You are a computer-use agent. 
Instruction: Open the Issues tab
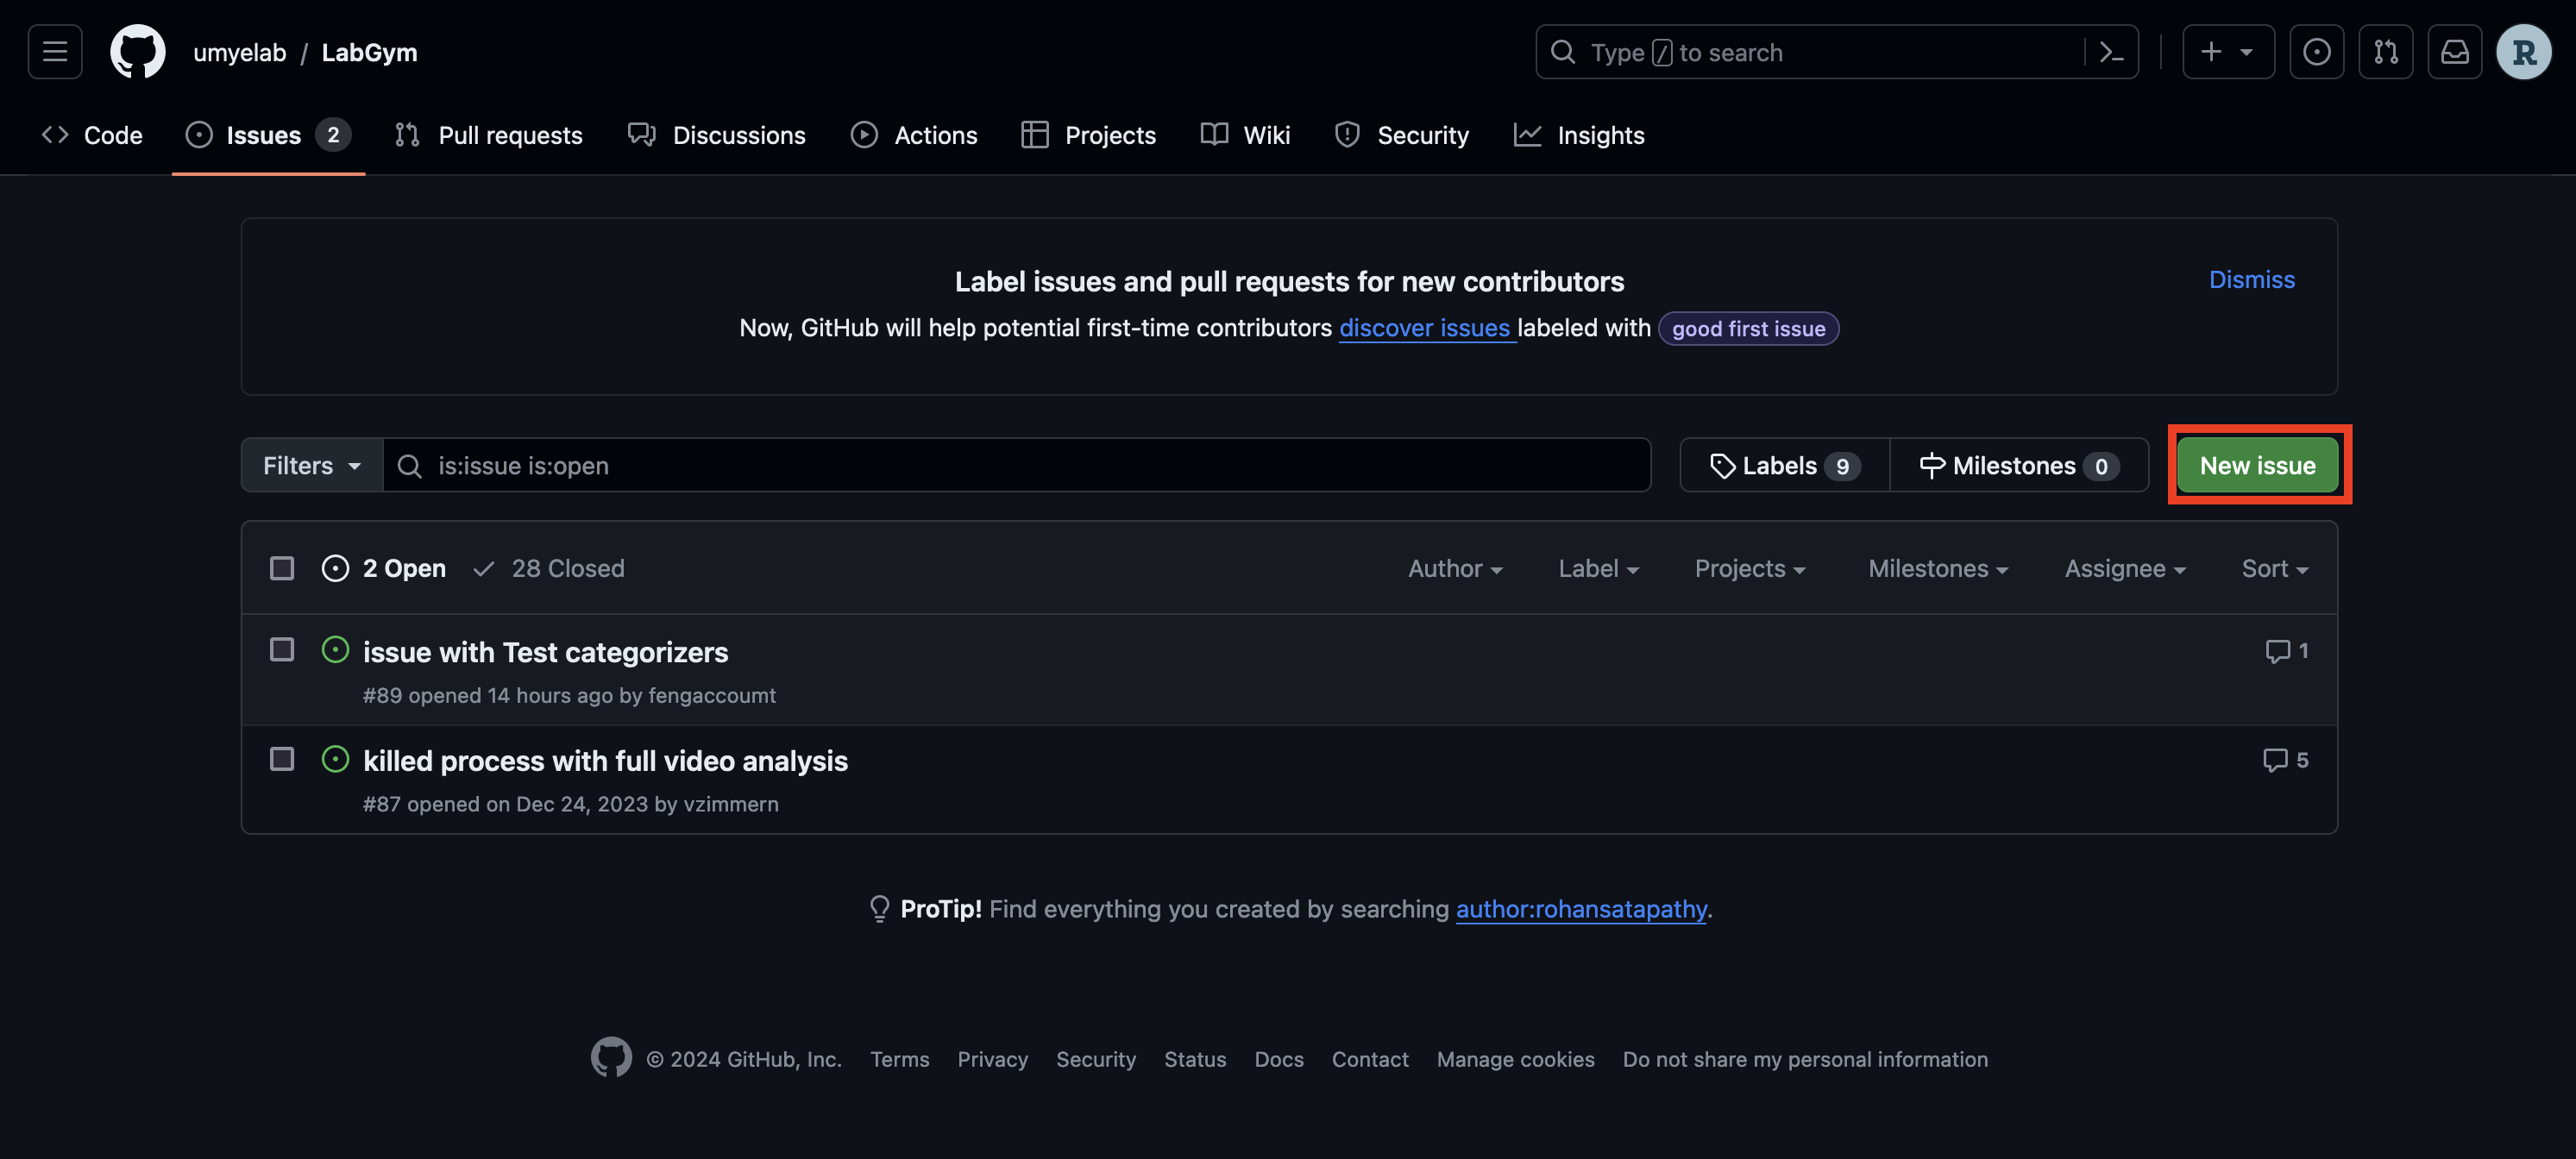268,135
